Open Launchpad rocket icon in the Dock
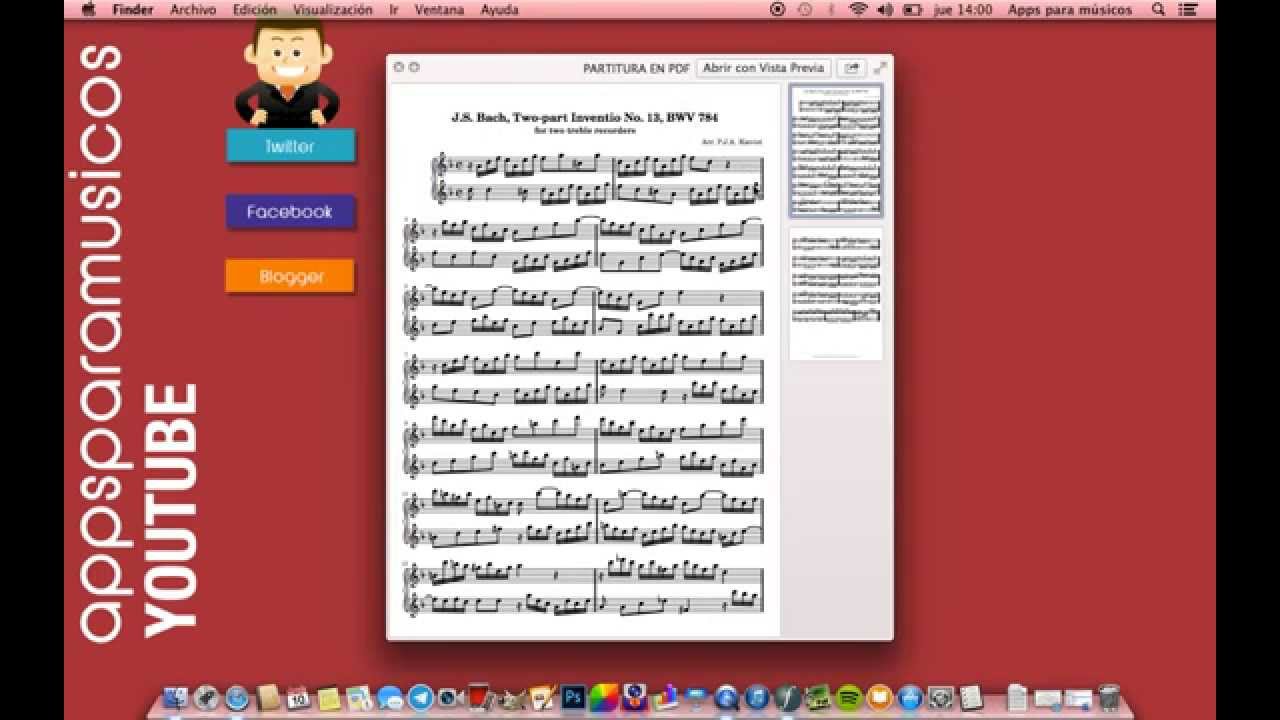Screen dimensions: 1280x720 coord(206,698)
